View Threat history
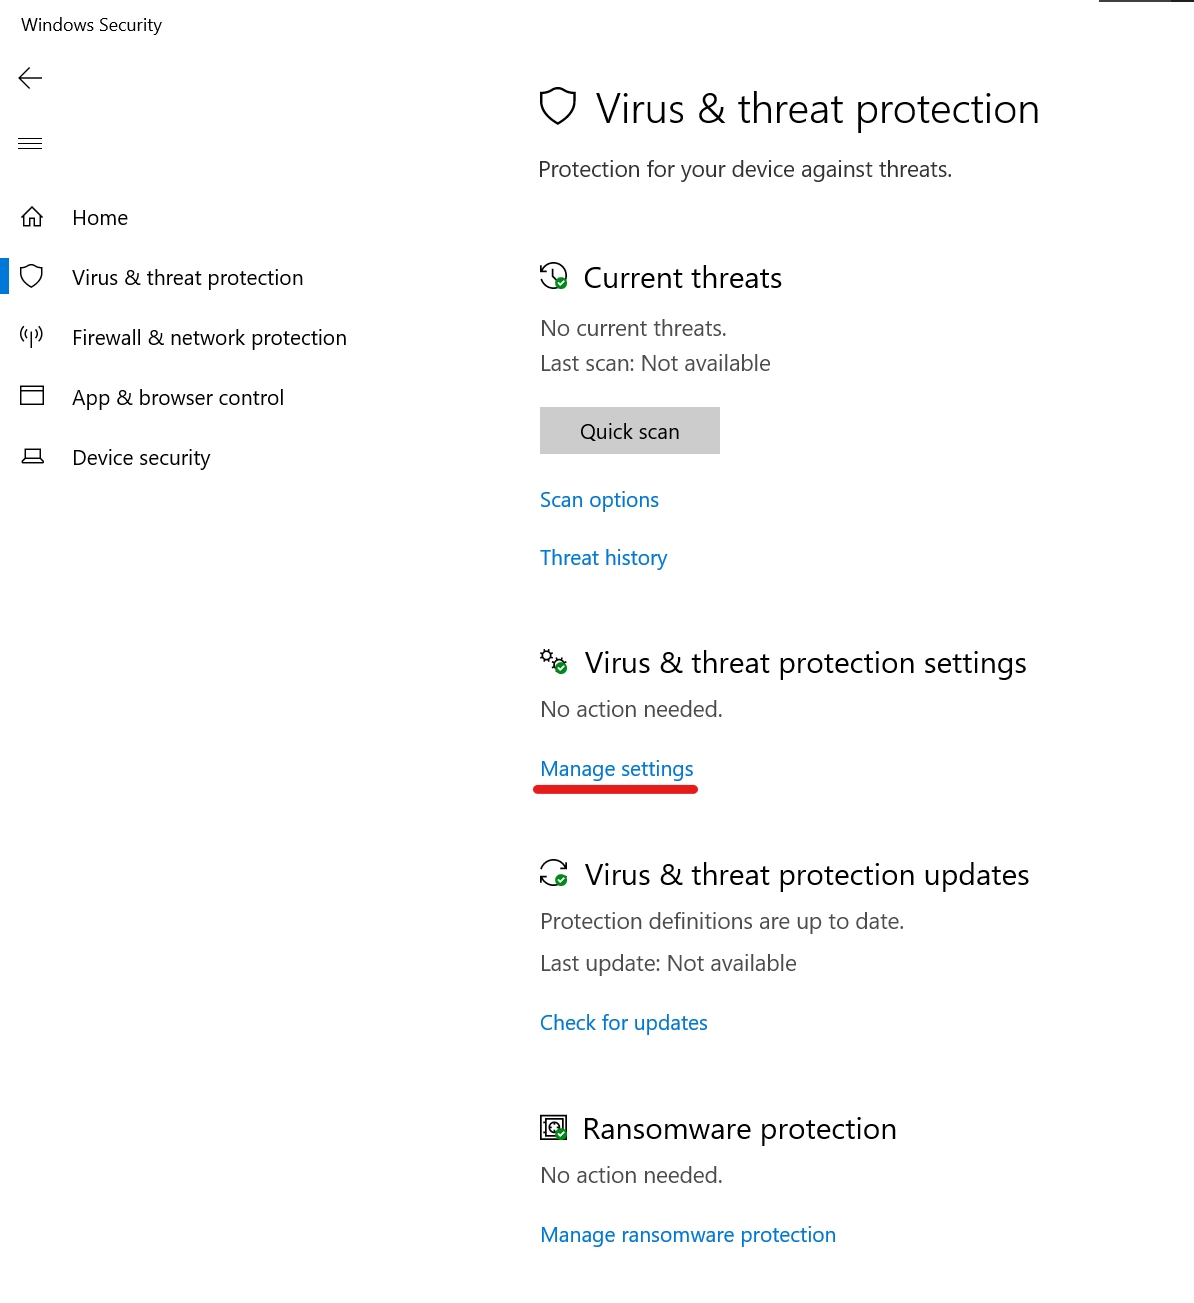The image size is (1194, 1303). pos(603,558)
